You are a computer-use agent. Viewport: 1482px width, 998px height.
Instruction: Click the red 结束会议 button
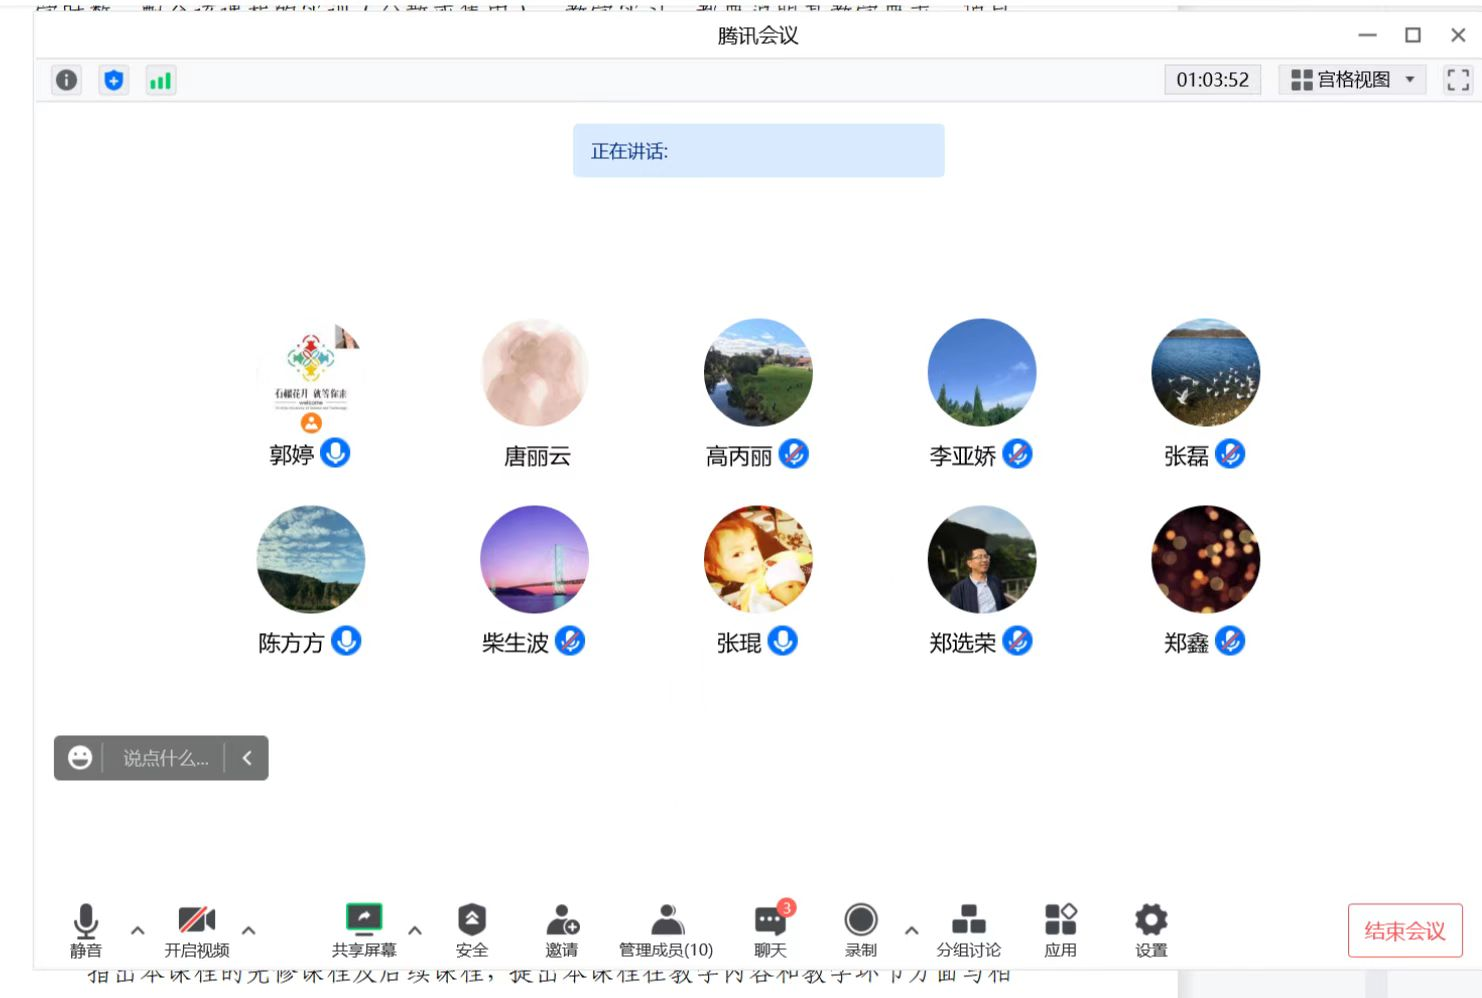point(1405,931)
